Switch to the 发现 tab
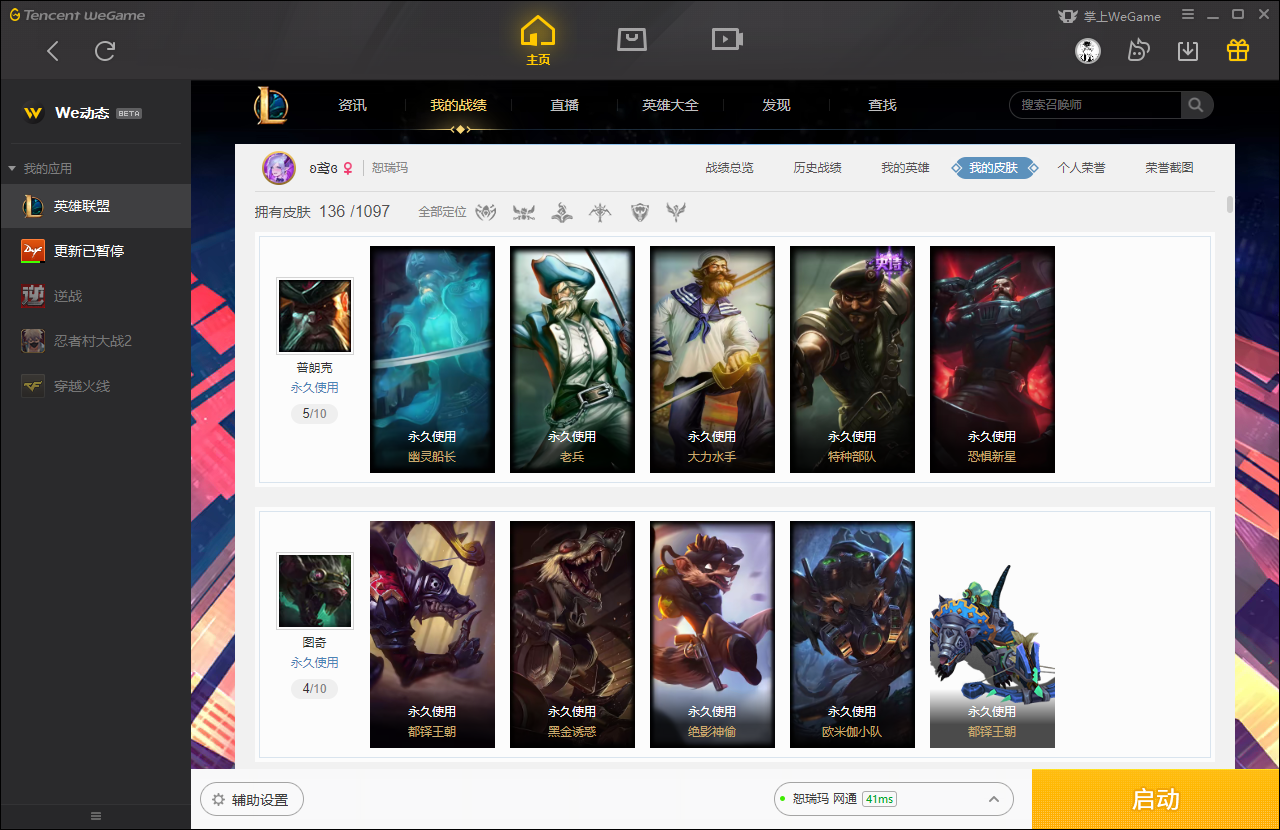1280x830 pixels. 777,105
